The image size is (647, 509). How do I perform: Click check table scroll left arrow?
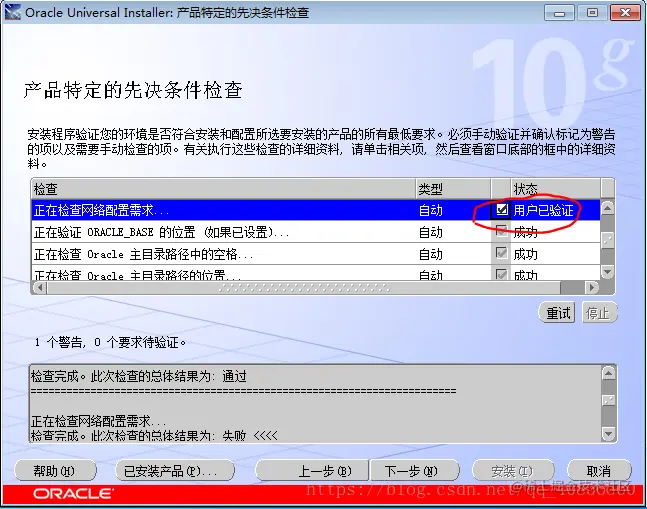point(39,287)
